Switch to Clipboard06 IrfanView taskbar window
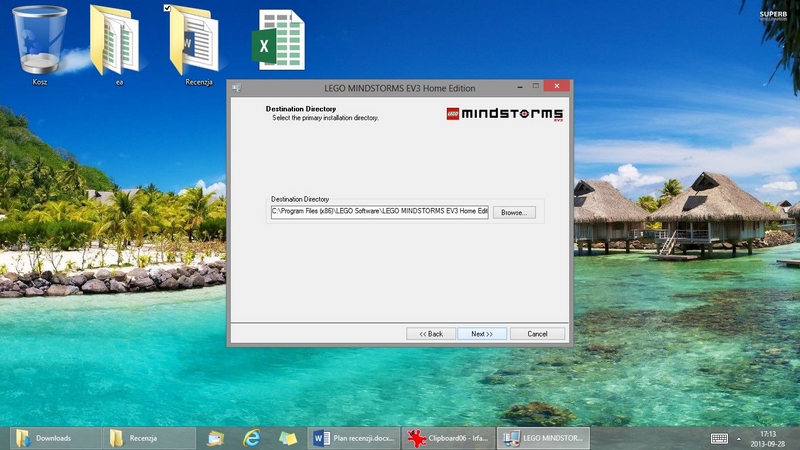 (x=448, y=438)
